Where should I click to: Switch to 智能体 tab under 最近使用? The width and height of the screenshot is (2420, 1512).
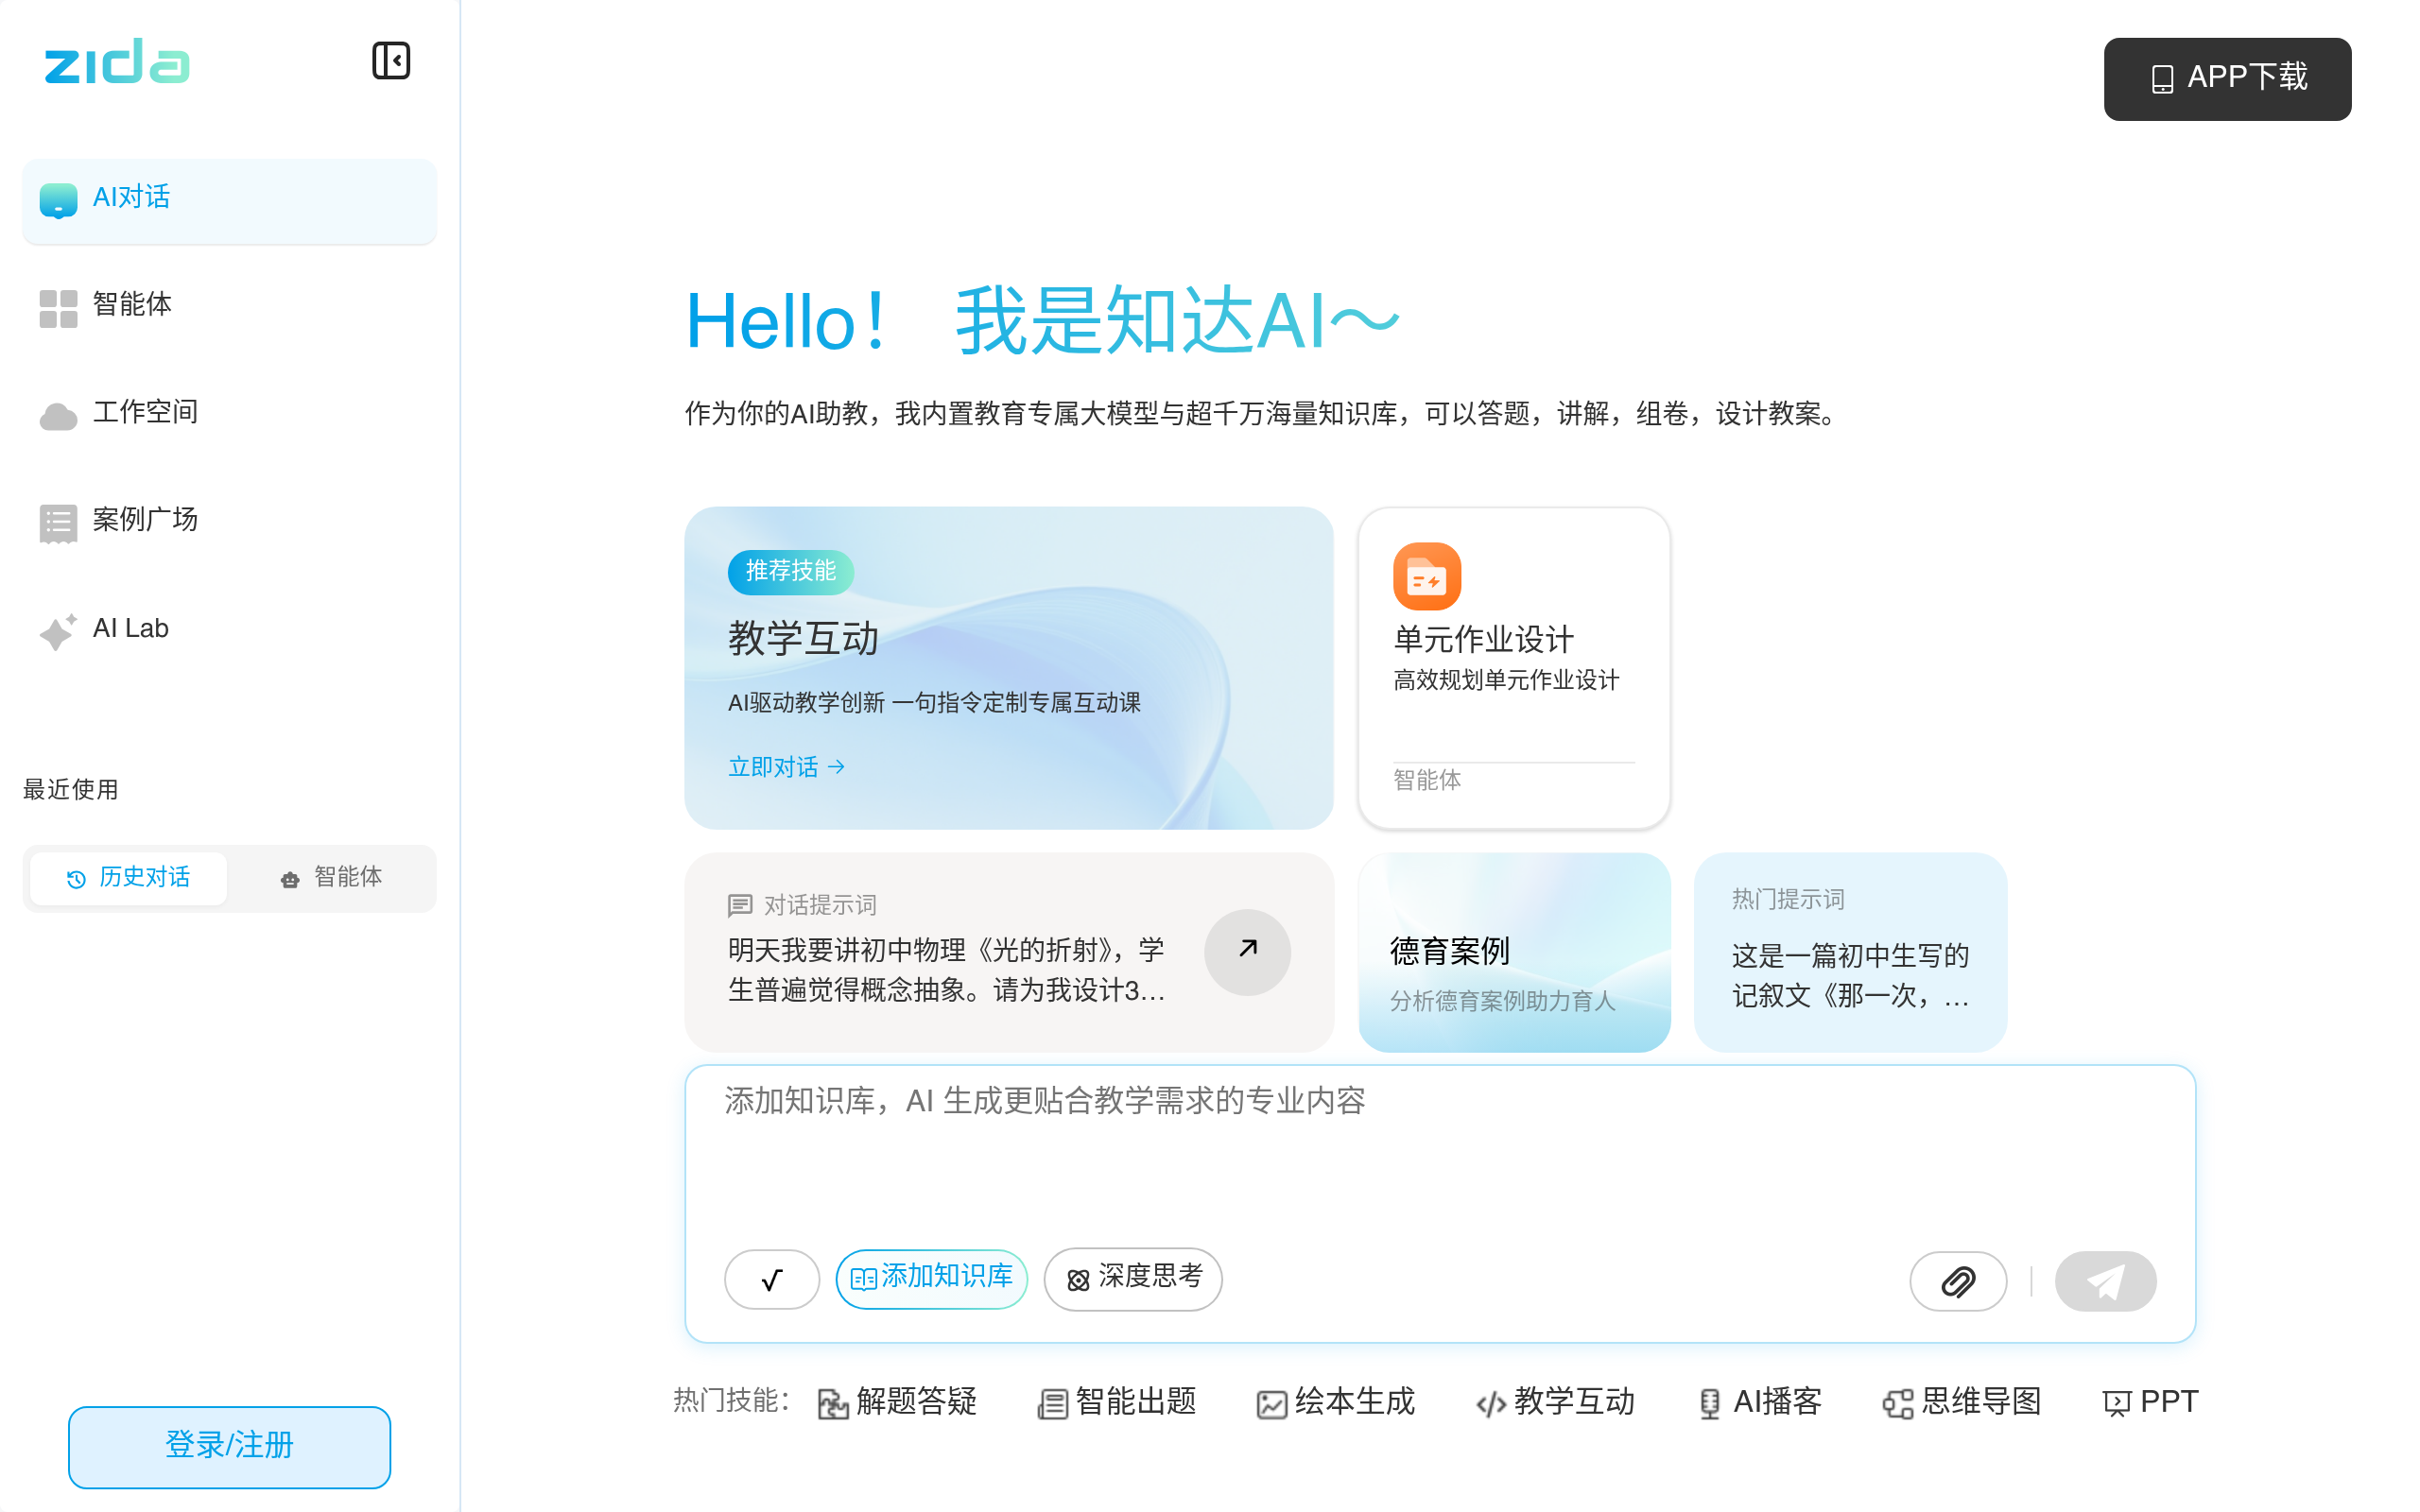click(331, 878)
